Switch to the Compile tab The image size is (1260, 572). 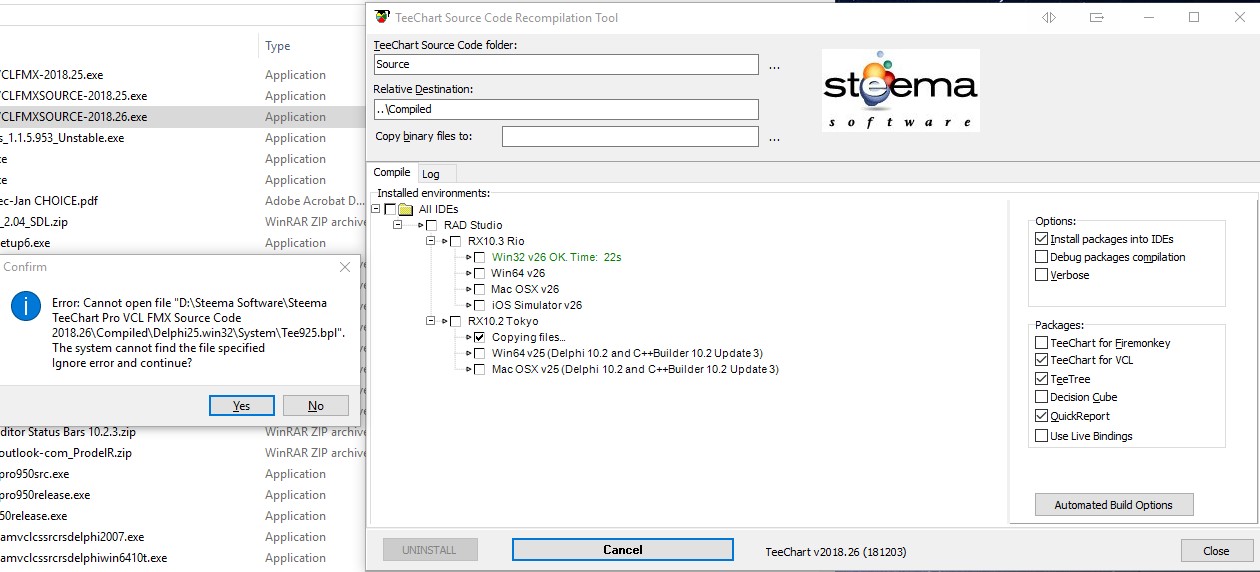click(392, 172)
